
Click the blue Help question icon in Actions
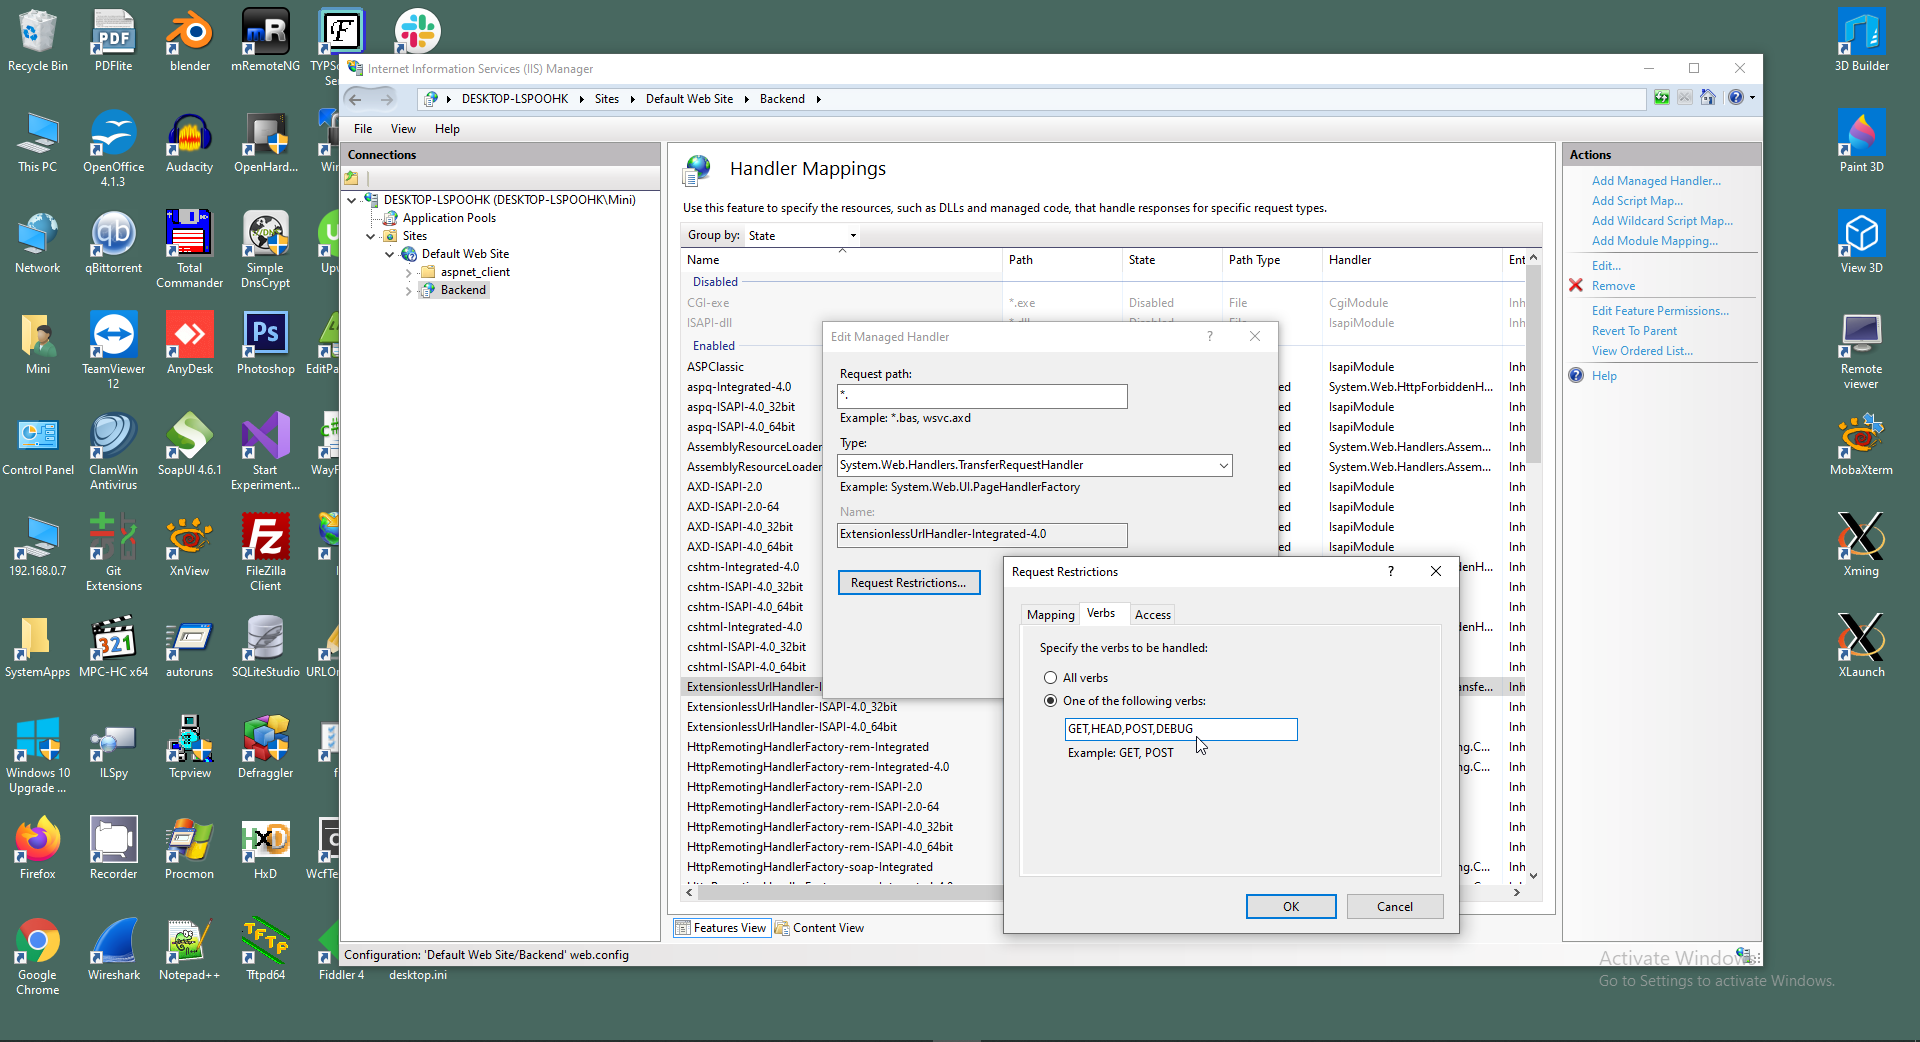[x=1576, y=376]
